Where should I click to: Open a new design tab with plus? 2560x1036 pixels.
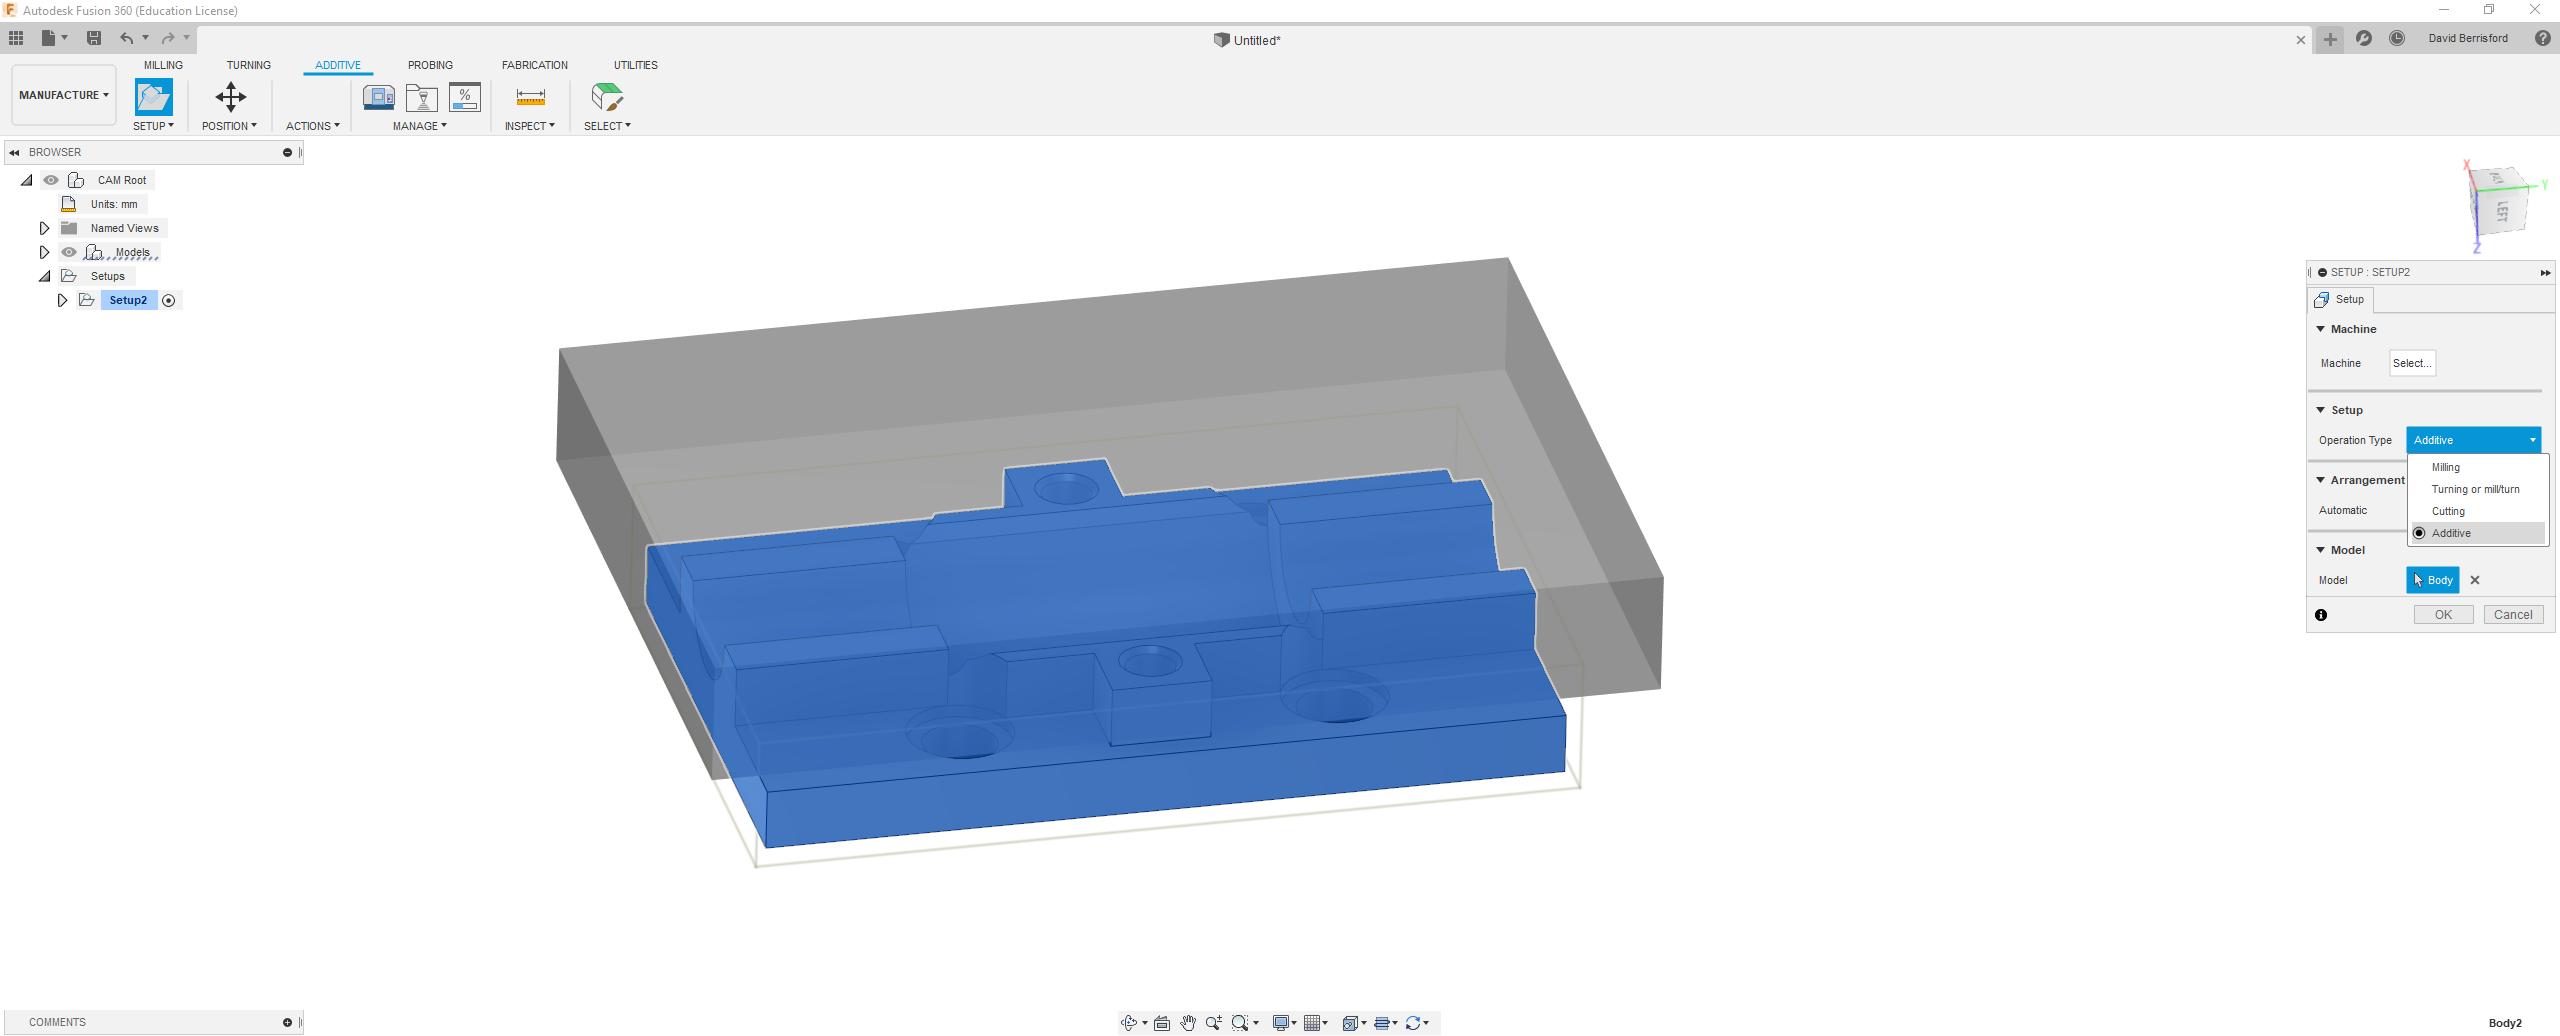(x=2330, y=39)
